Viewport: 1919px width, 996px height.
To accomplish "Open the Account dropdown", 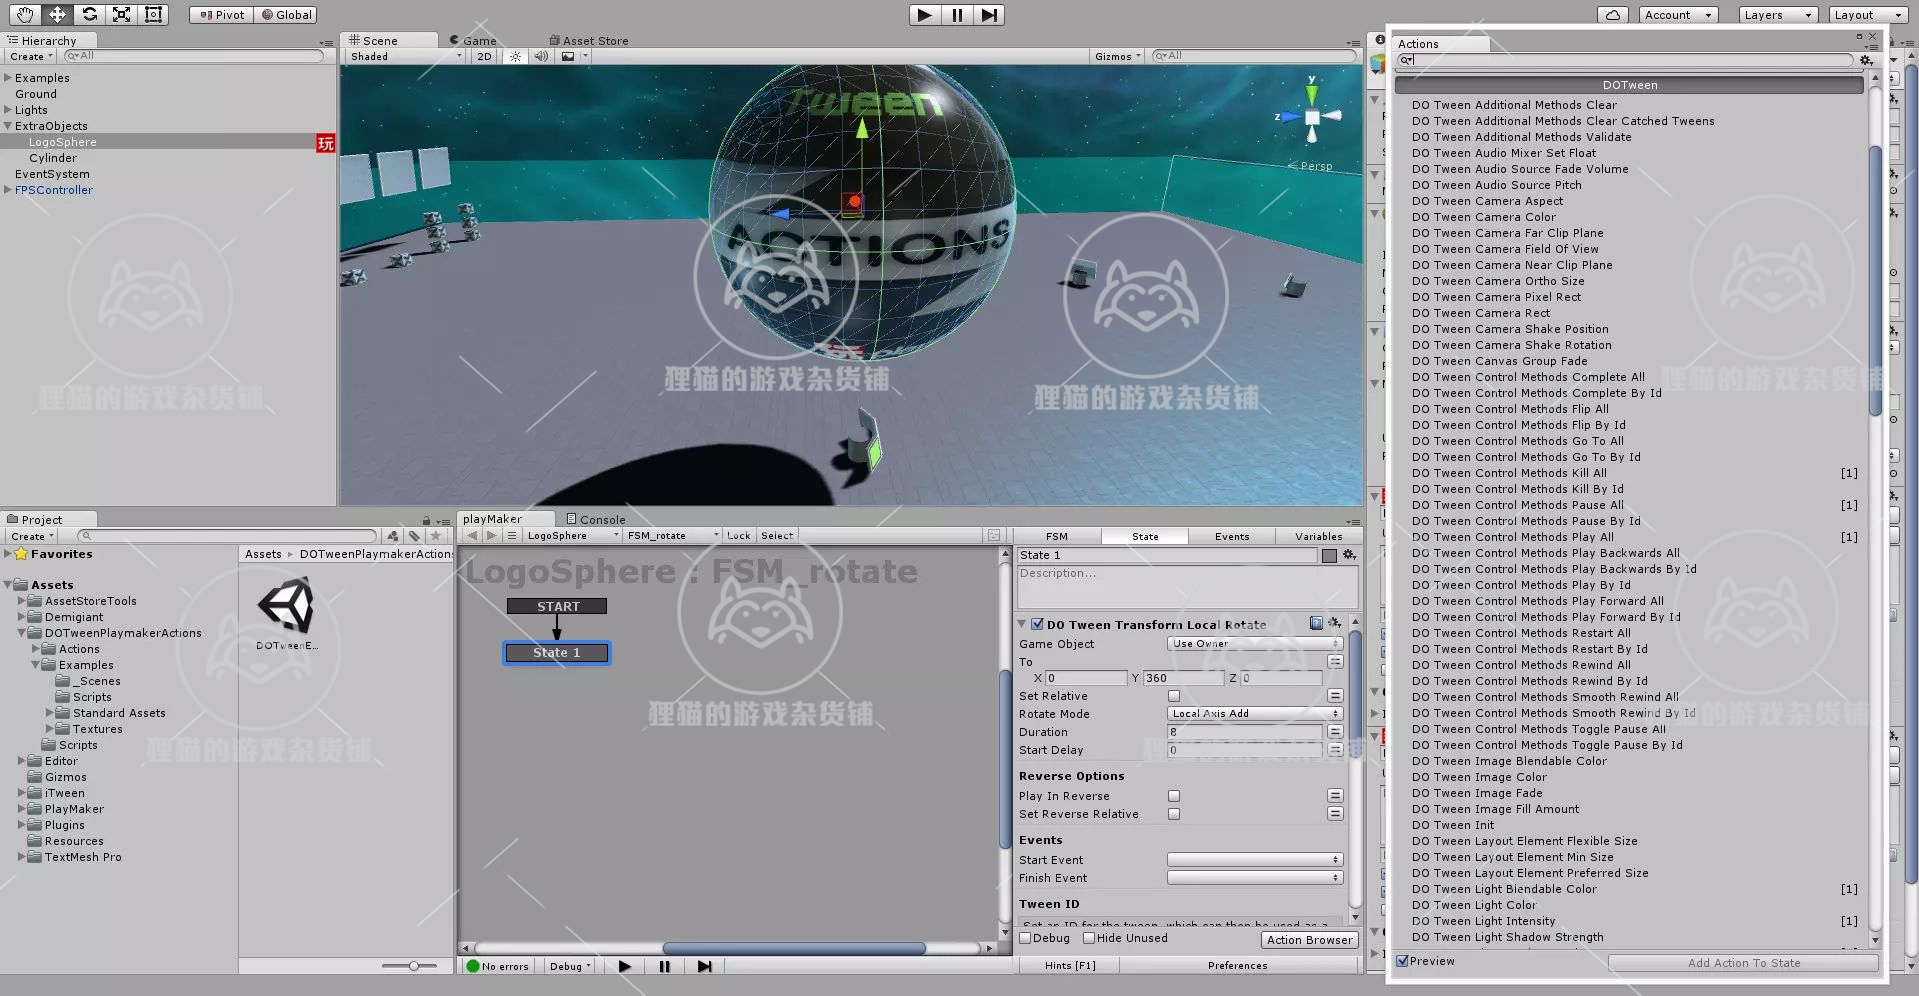I will tap(1678, 15).
